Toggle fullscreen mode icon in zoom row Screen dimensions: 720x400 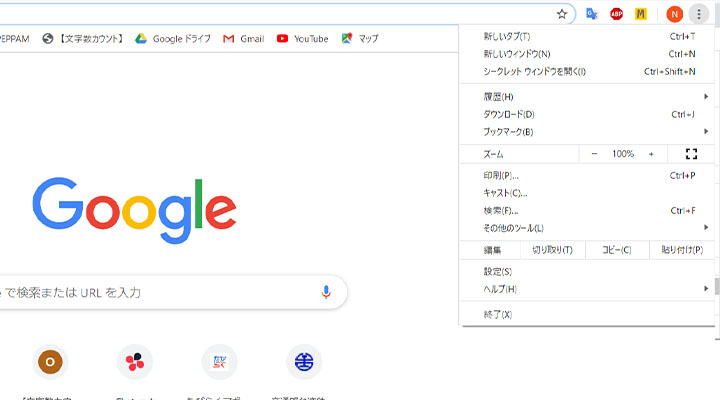(691, 154)
